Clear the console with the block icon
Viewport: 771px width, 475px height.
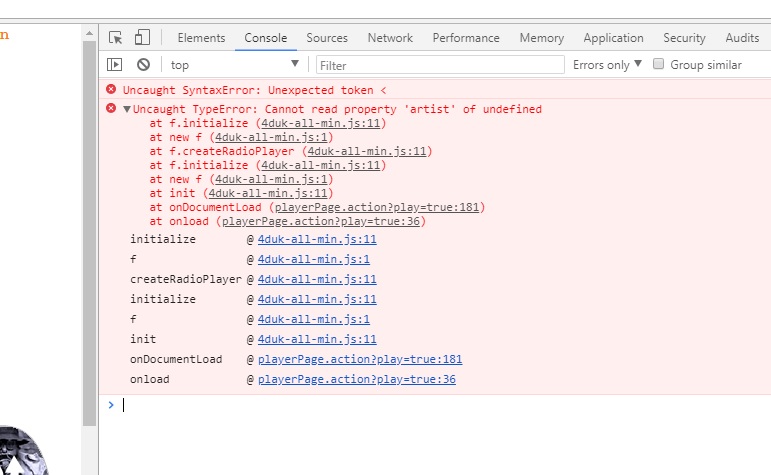point(143,65)
